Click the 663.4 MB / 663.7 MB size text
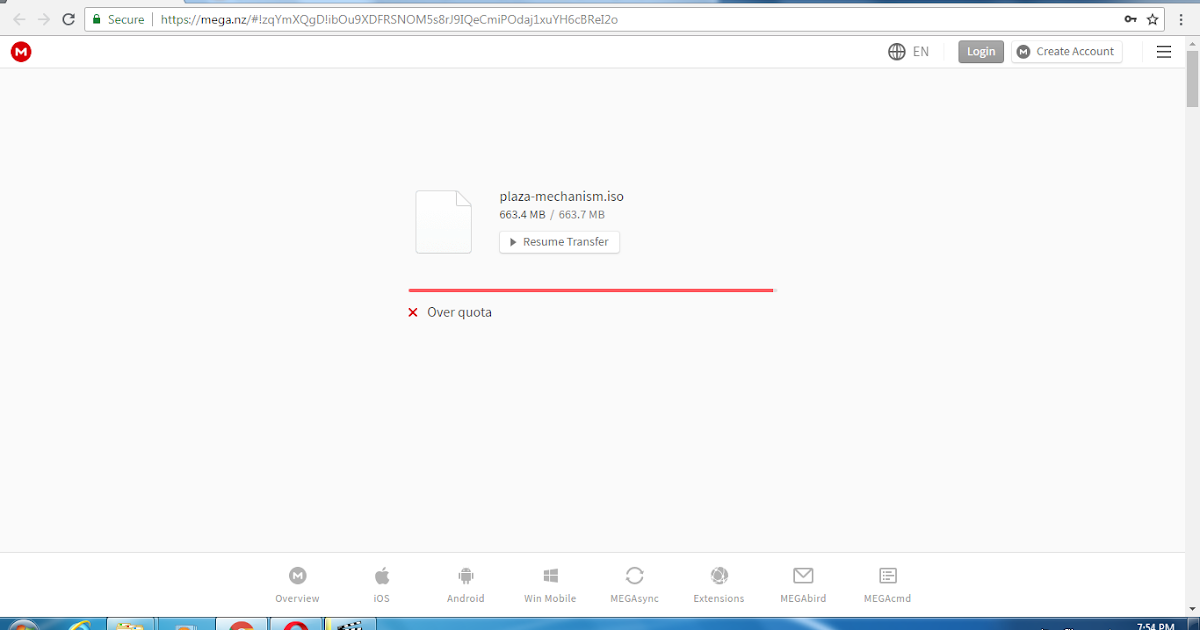This screenshot has width=1200, height=630. point(552,215)
